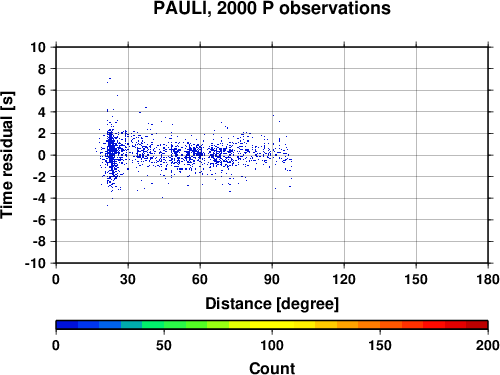The image size is (500, 375).
Task: Click the 'Distance [degree]' axis label
Action: [272, 304]
